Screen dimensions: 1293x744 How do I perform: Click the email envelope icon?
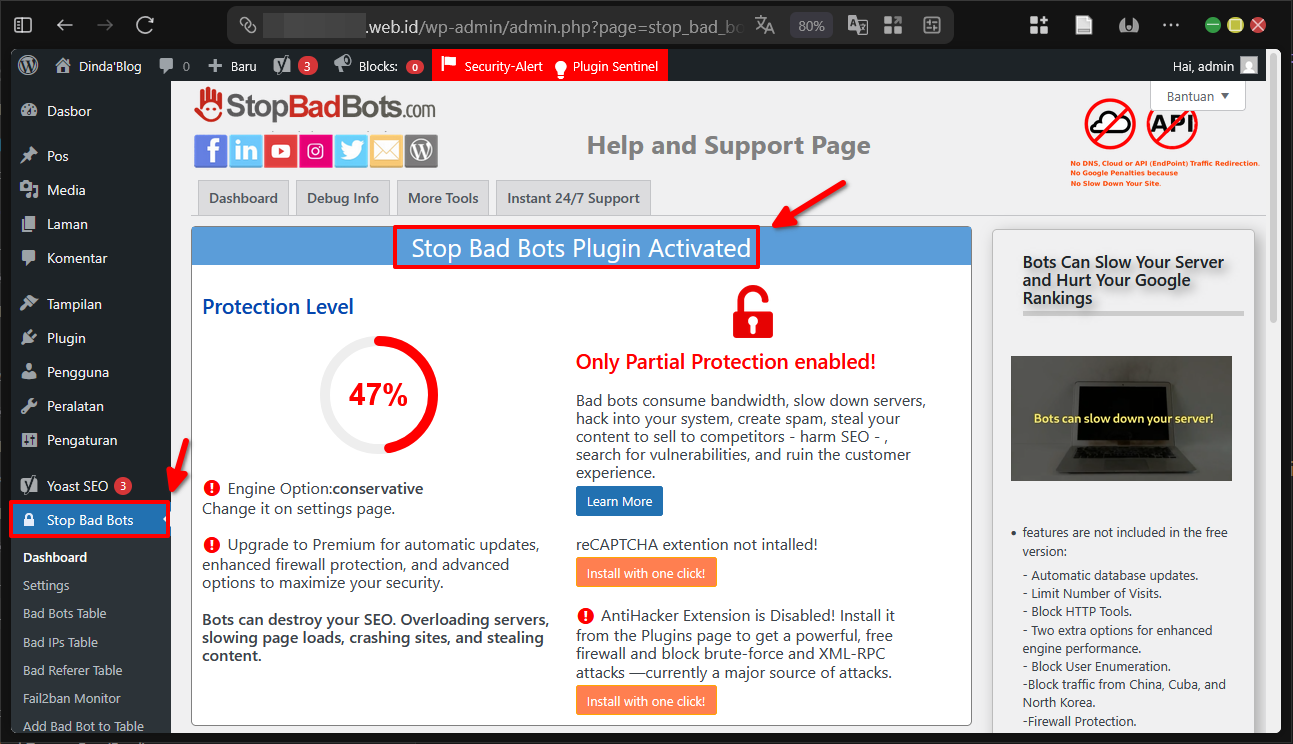tap(386, 151)
